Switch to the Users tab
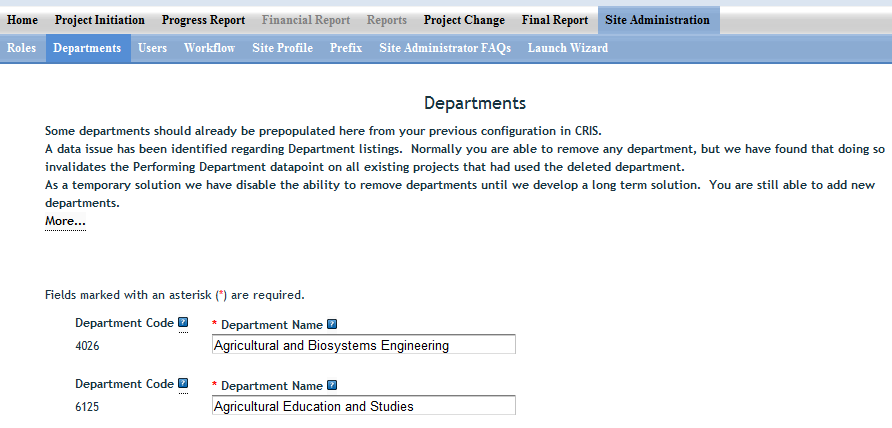The width and height of the screenshot is (892, 428). [x=152, y=48]
